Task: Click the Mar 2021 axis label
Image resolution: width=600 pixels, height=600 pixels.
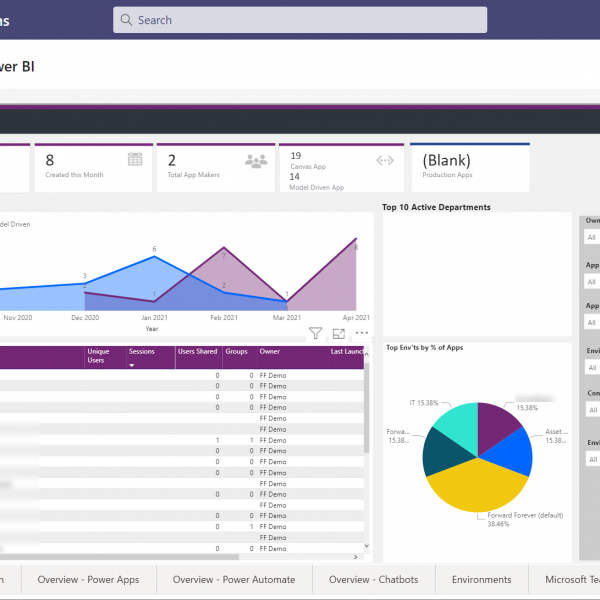Action: pyautogui.click(x=287, y=318)
